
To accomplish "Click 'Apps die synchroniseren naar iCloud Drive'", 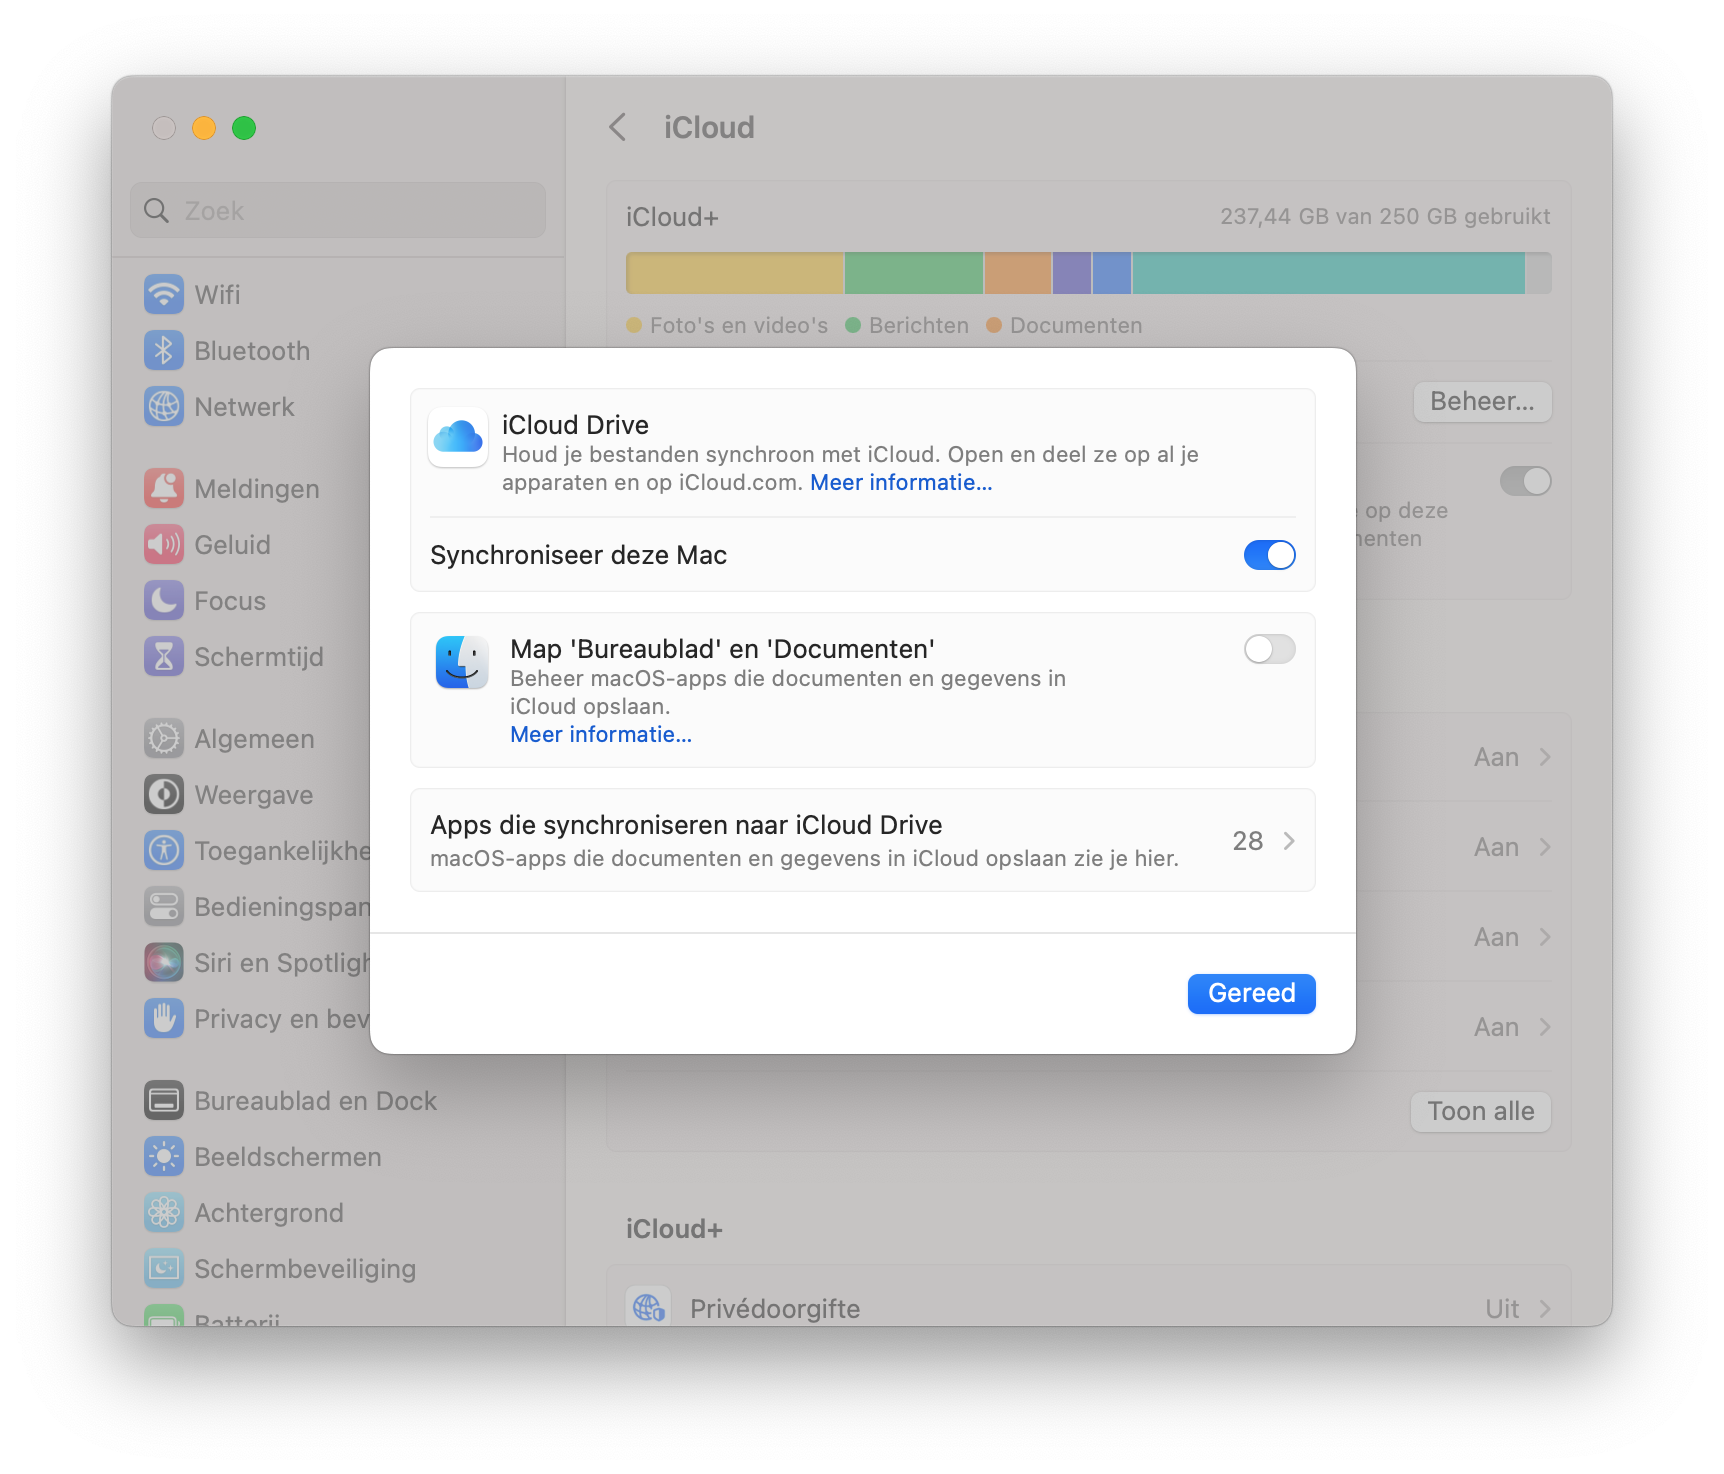I will (686, 825).
